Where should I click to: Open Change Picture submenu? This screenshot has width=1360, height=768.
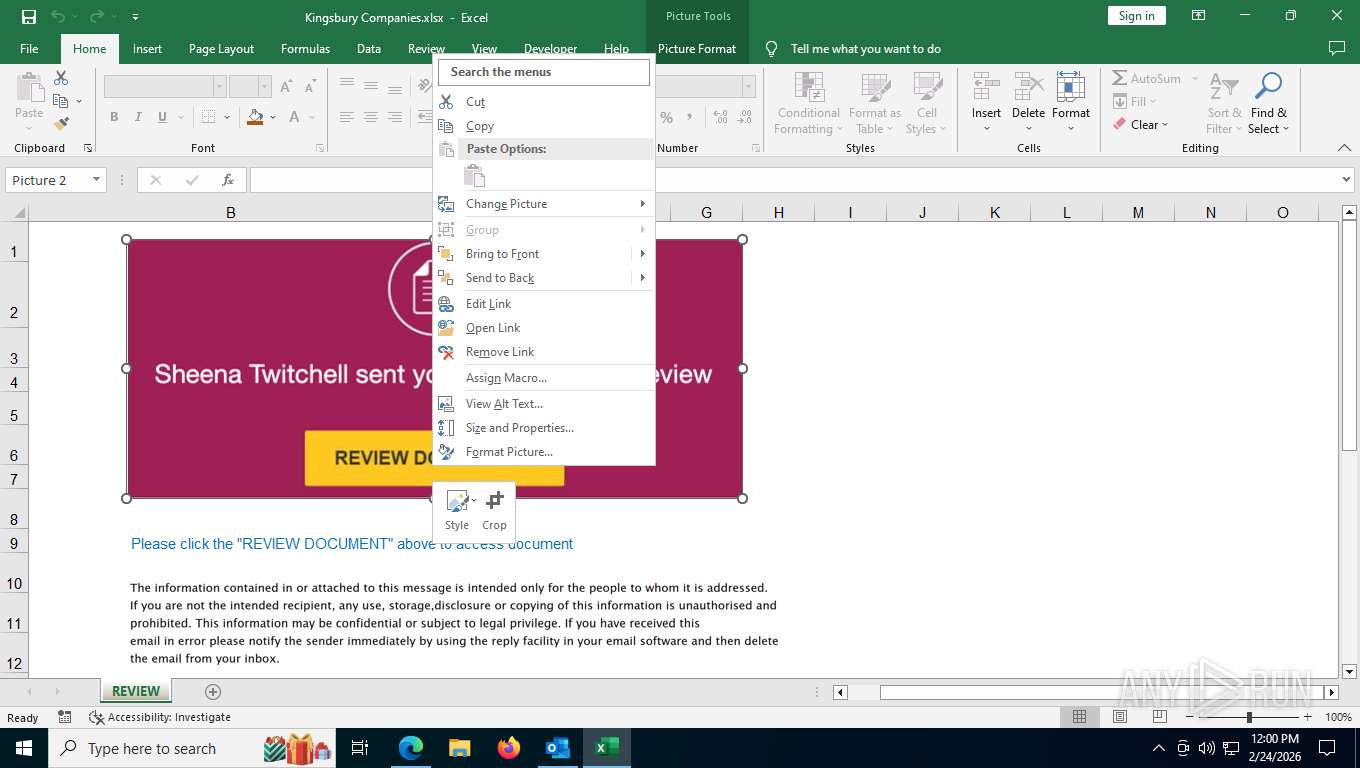(x=545, y=204)
